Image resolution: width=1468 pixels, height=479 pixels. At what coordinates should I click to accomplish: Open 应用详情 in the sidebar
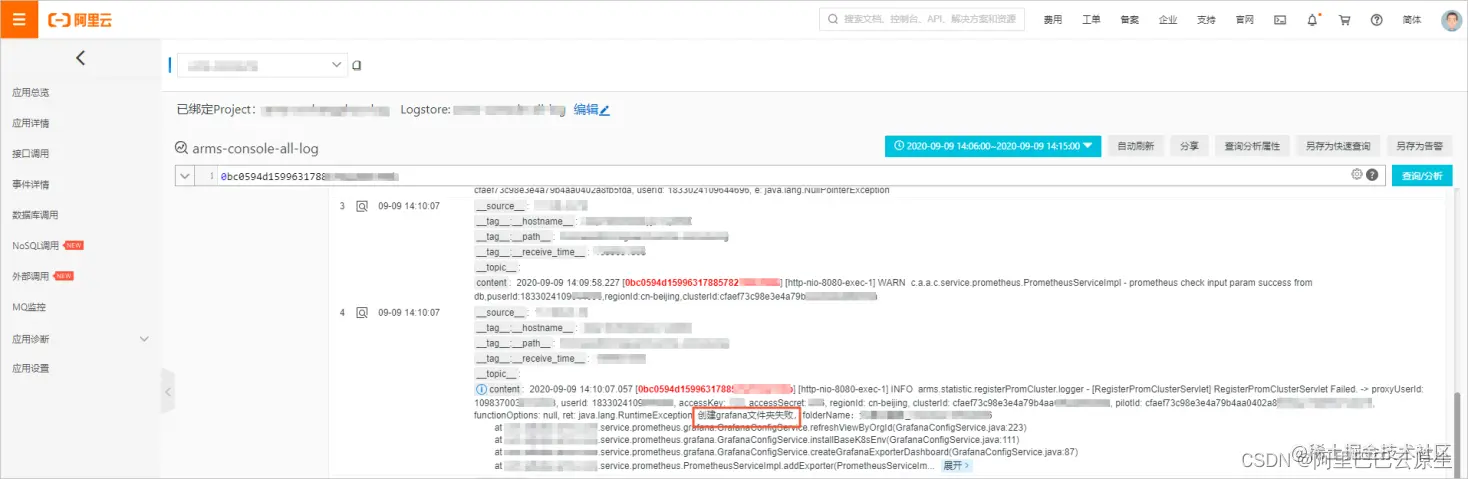31,124
